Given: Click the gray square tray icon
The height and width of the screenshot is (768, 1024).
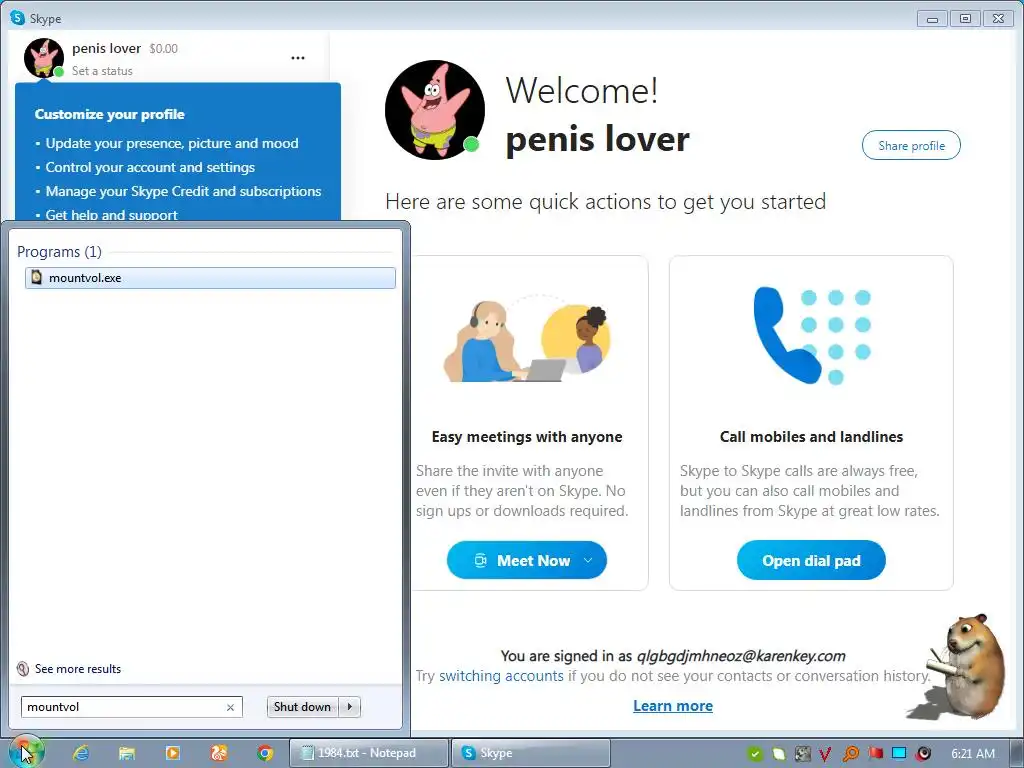Looking at the screenshot, I should click(803, 754).
